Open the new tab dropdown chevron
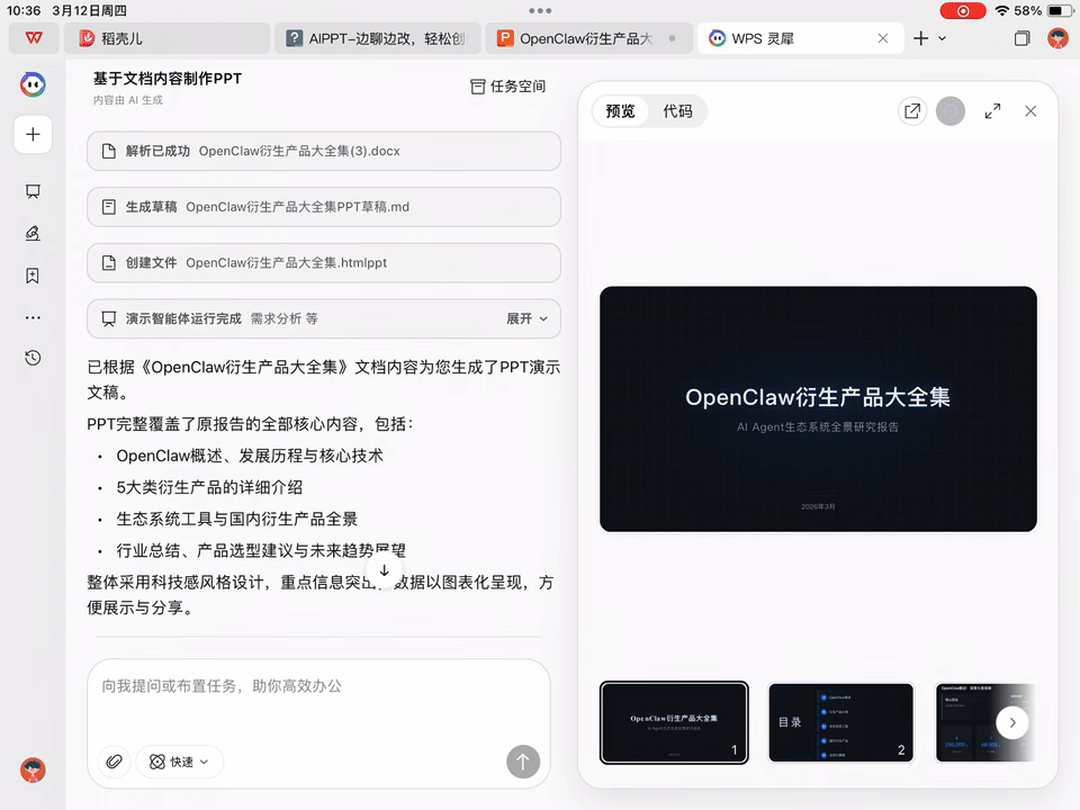 pyautogui.click(x=942, y=39)
